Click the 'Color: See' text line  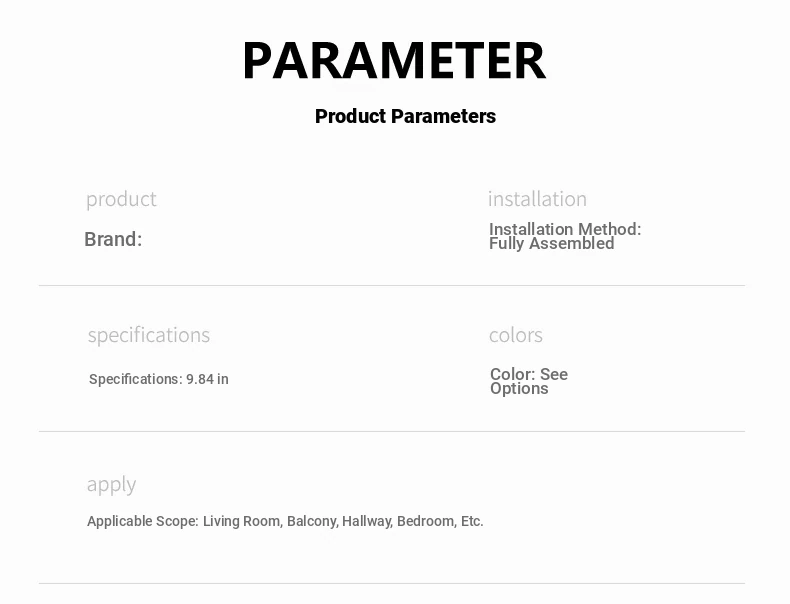point(529,374)
